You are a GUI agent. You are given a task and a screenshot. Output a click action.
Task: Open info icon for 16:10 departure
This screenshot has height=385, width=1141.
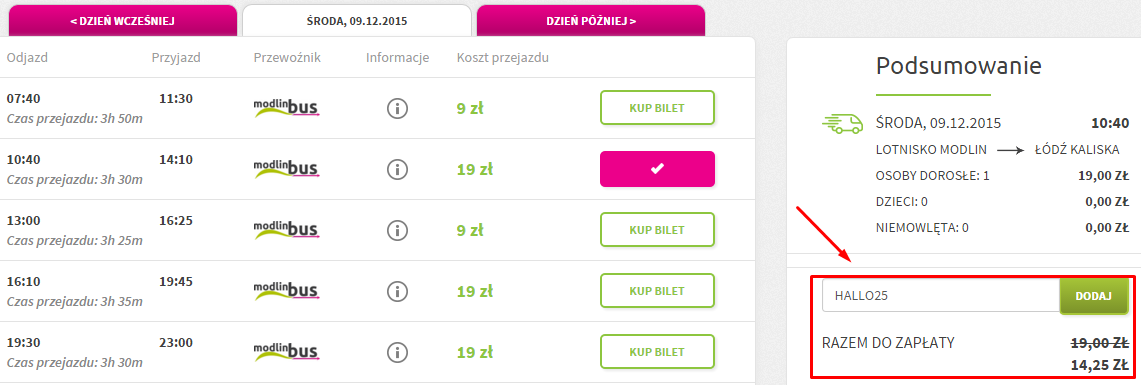coord(397,291)
